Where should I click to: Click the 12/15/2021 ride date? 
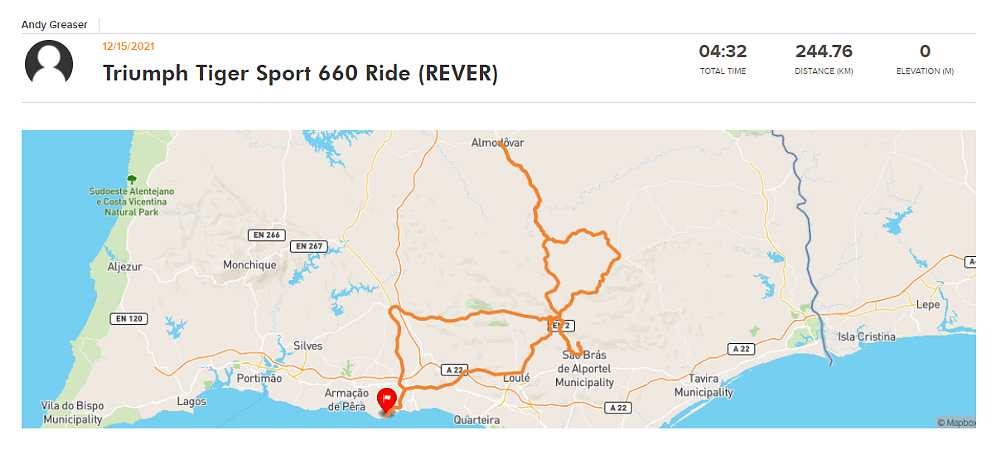(x=128, y=46)
